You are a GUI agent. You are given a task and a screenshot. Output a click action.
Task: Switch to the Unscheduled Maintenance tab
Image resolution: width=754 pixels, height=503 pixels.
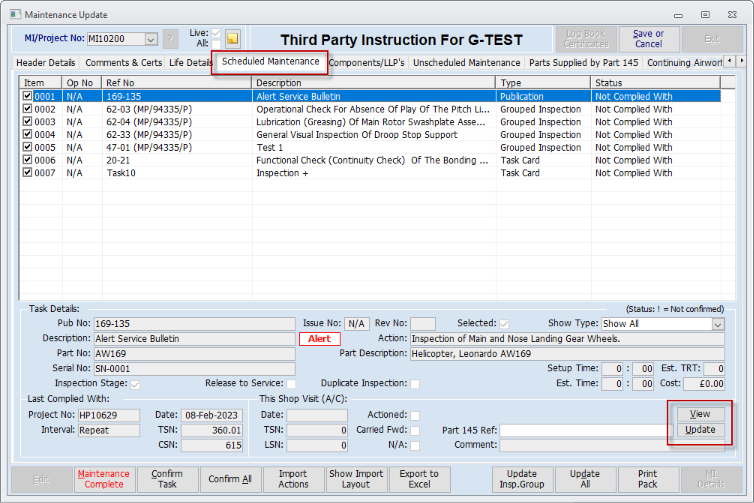pyautogui.click(x=466, y=63)
